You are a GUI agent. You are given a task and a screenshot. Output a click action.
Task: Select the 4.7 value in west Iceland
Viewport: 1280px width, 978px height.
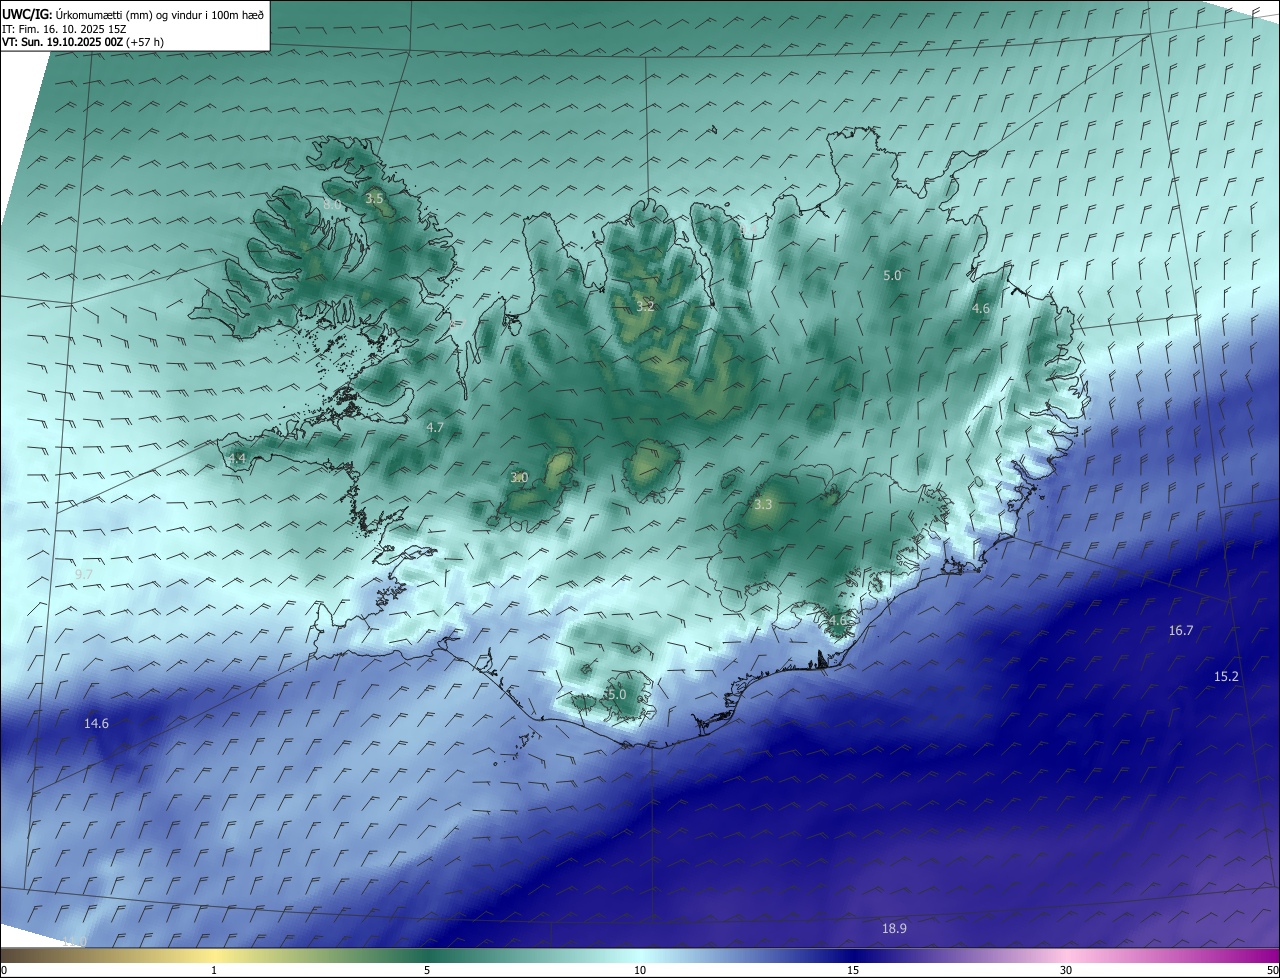(x=435, y=427)
